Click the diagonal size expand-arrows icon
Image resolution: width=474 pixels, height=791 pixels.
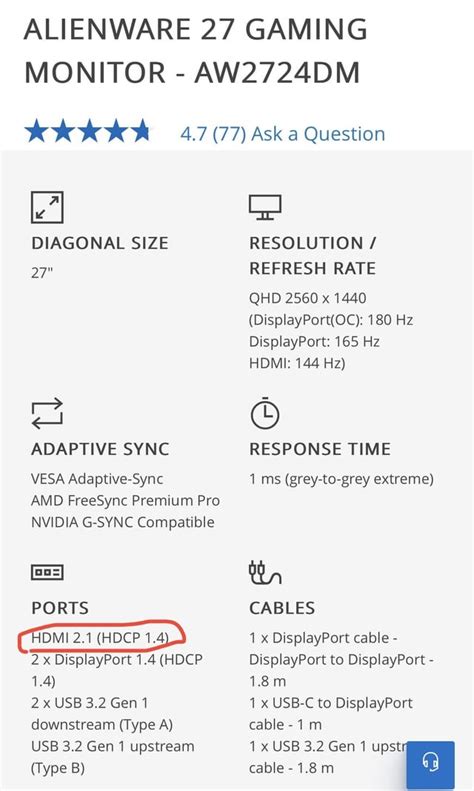[x=47, y=207]
